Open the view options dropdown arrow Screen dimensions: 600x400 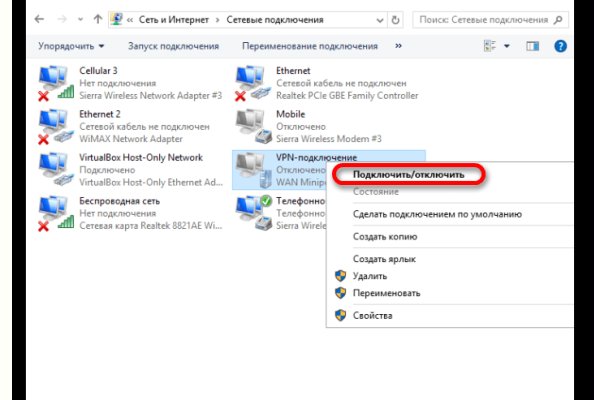point(506,46)
